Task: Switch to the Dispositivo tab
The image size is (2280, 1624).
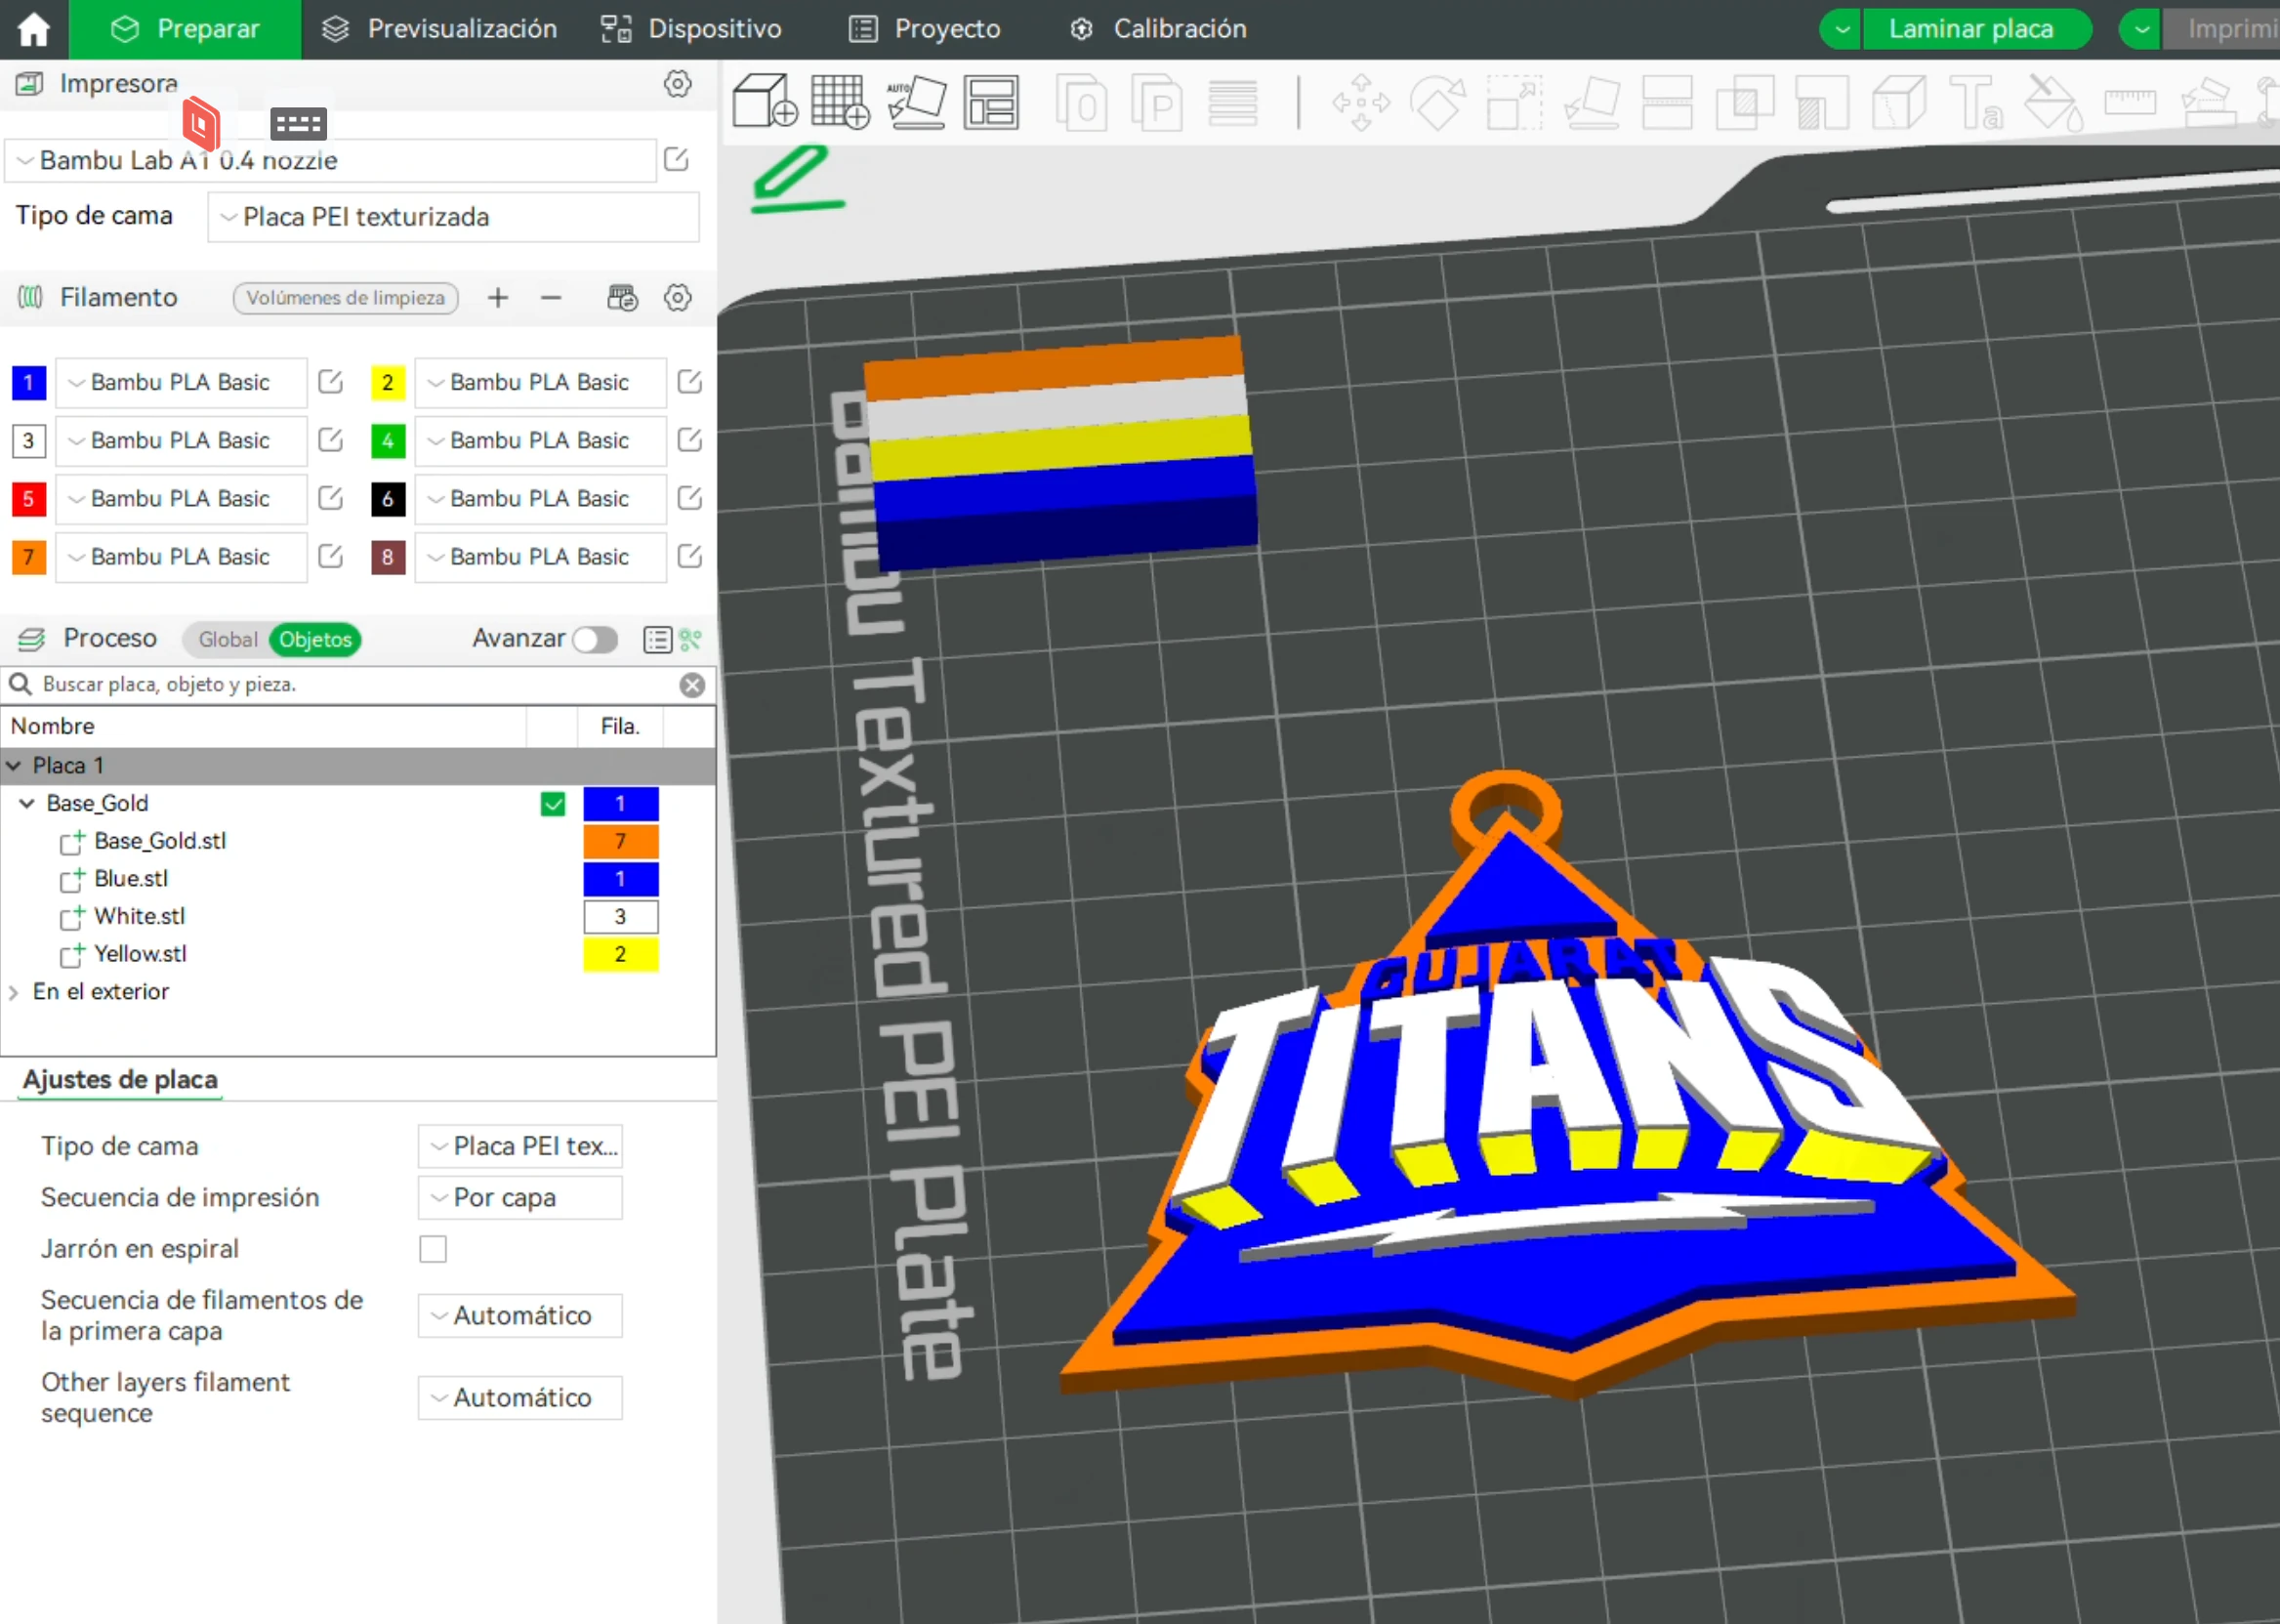Action: point(692,29)
